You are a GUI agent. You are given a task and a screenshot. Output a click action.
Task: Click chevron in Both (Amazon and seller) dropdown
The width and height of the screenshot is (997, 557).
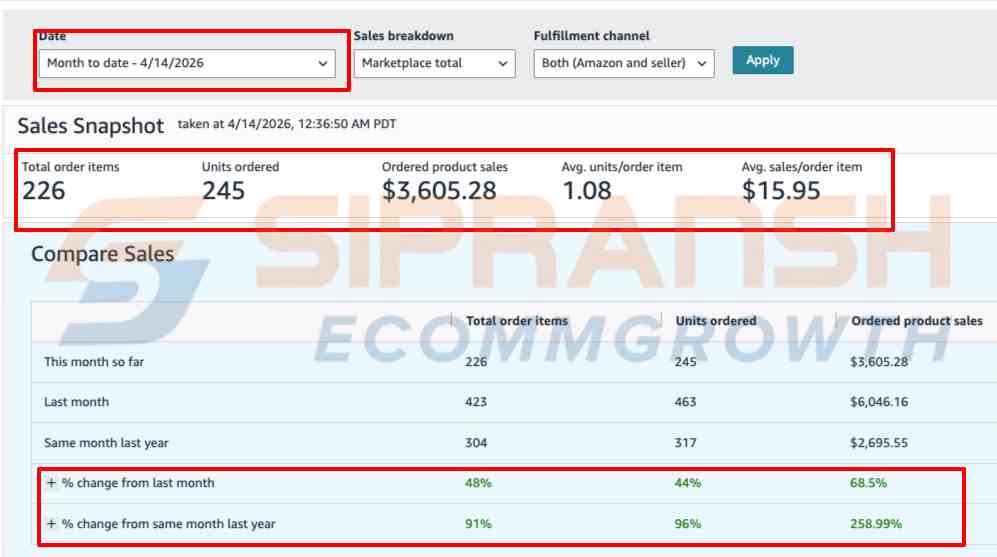pos(702,63)
